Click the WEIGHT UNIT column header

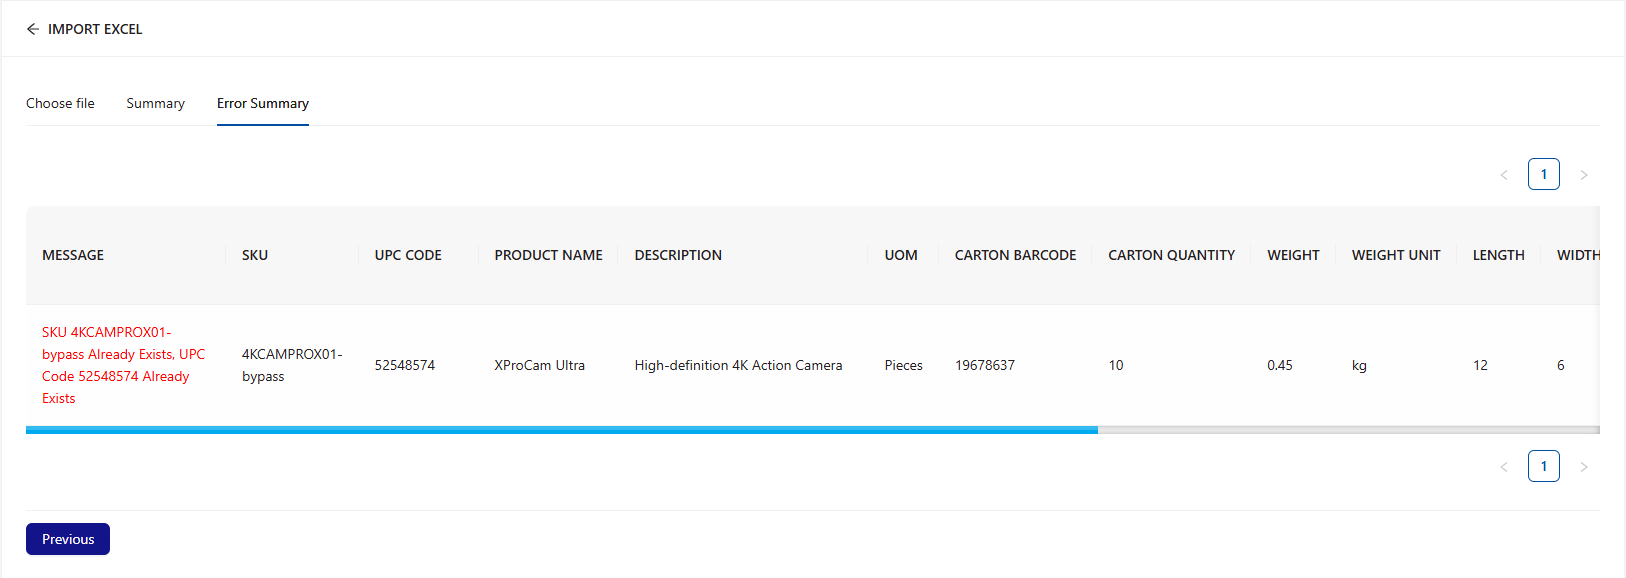1396,255
